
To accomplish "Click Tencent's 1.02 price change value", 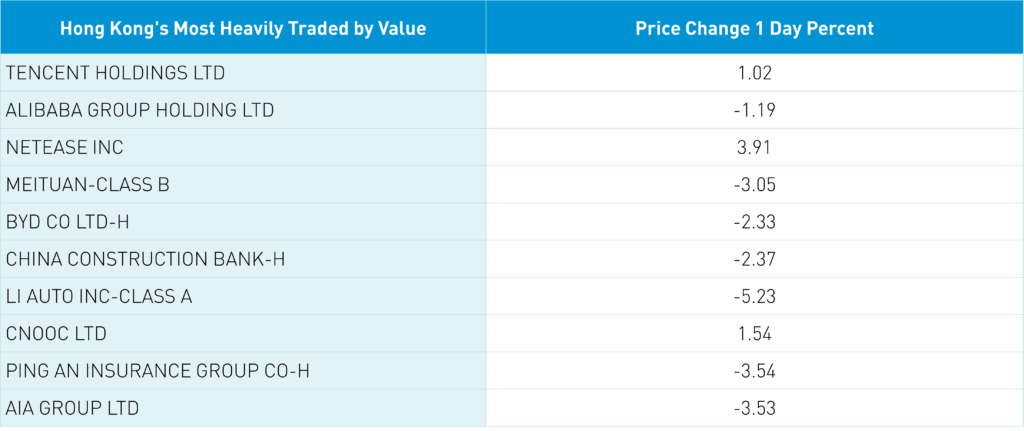I will point(754,73).
